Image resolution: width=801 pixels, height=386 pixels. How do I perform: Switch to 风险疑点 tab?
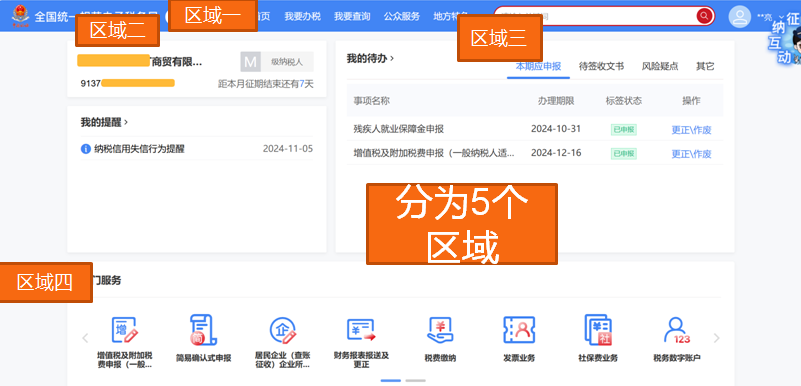click(x=660, y=66)
